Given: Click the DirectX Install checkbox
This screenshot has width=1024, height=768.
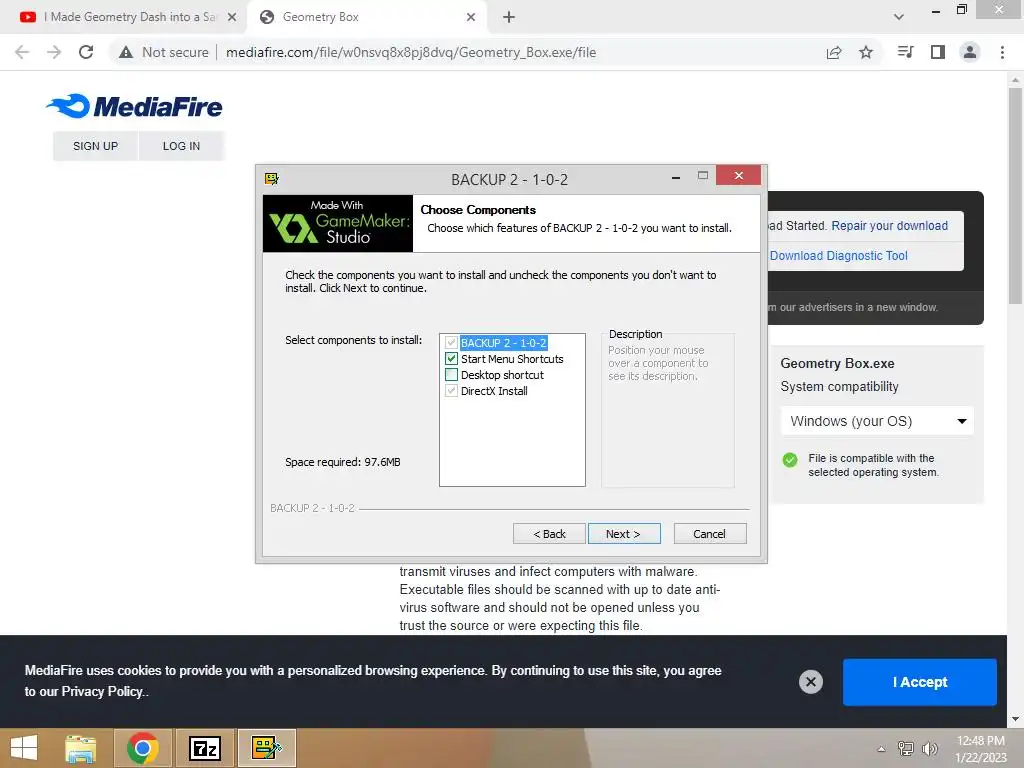Looking at the screenshot, I should [x=451, y=391].
